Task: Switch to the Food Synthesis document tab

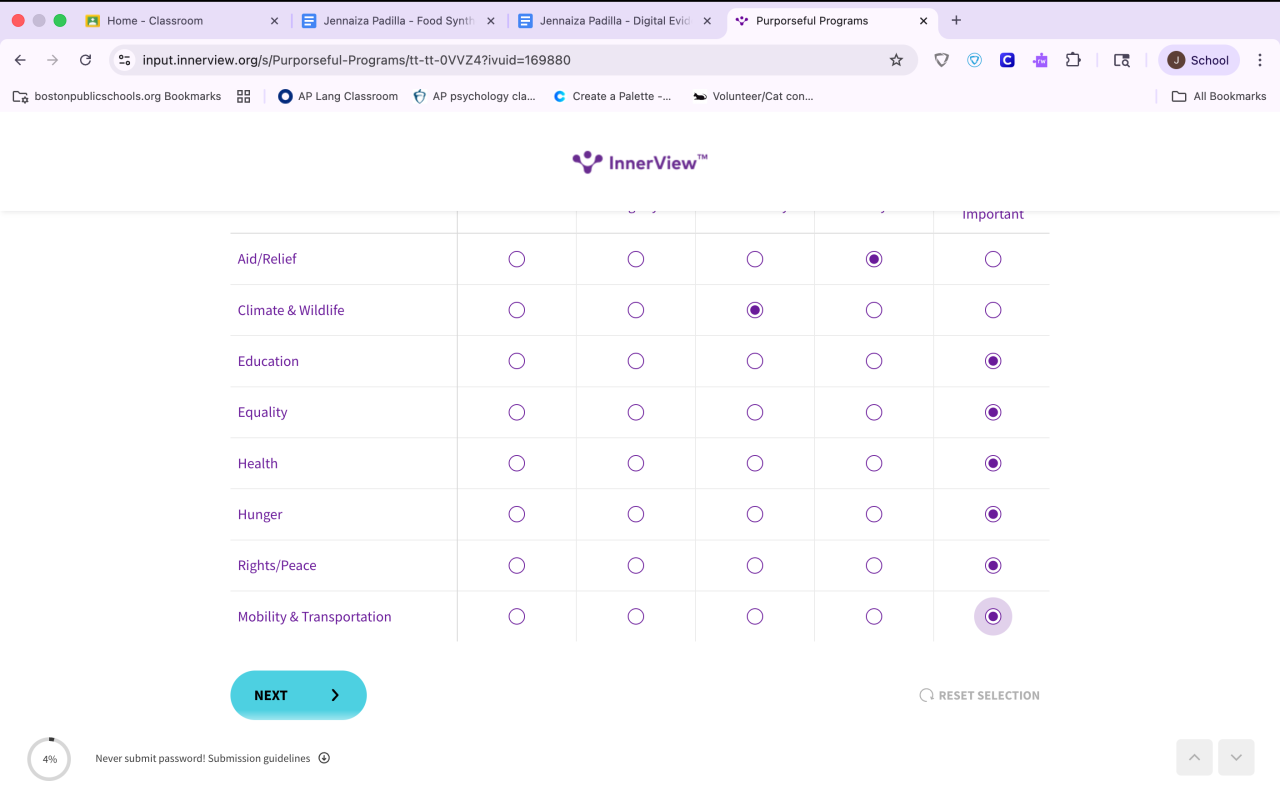Action: click(398, 20)
